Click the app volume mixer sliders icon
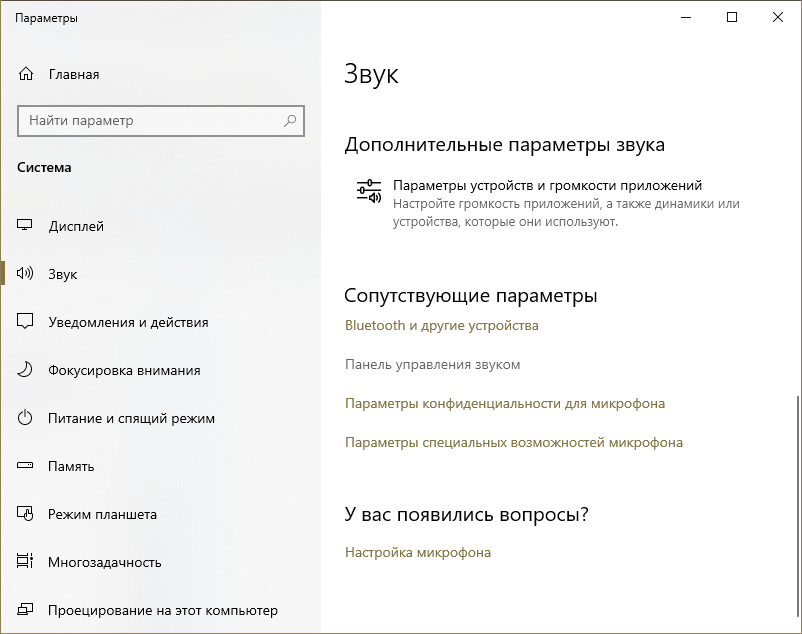This screenshot has width=802, height=634. 369,191
